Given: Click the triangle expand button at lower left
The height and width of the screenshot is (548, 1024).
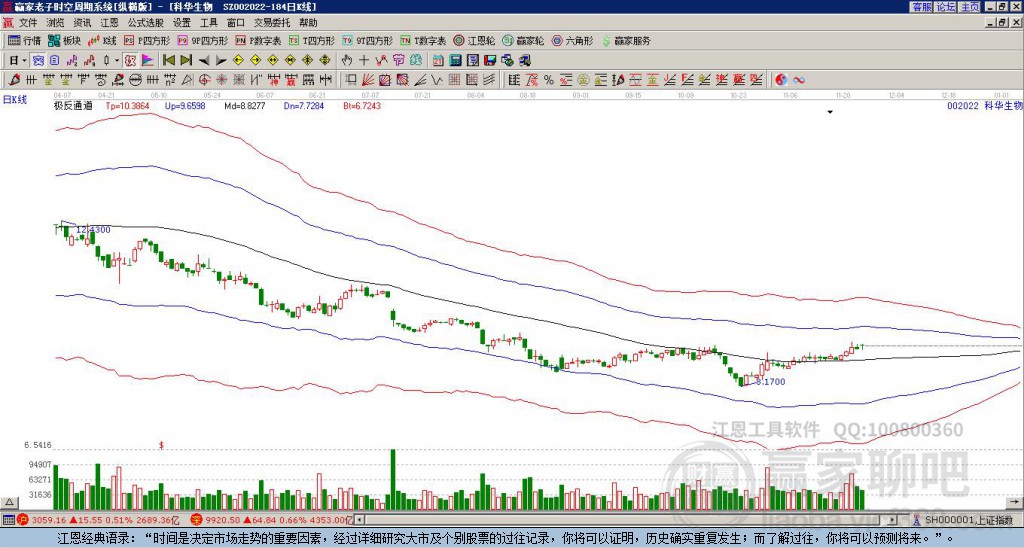Looking at the screenshot, I should point(9,502).
